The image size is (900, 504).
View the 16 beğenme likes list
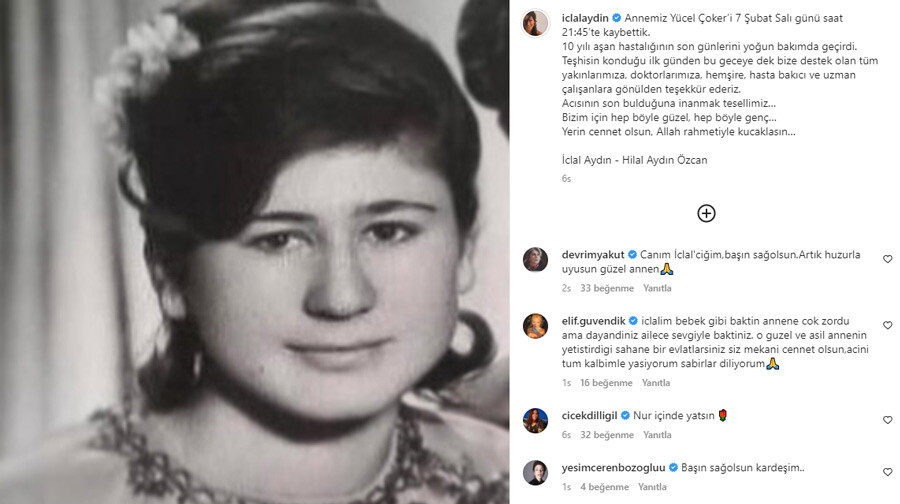[x=606, y=383]
